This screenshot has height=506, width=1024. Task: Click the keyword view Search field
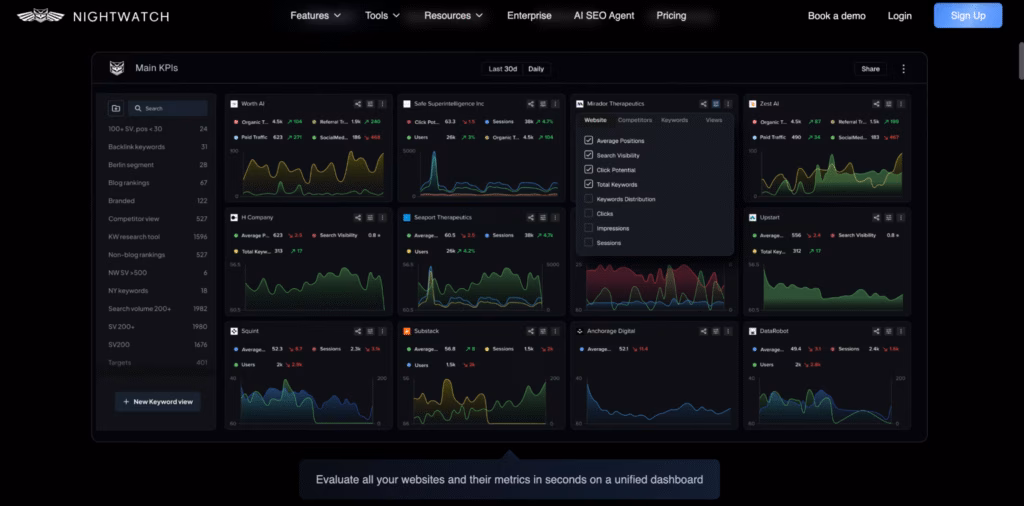click(172, 108)
